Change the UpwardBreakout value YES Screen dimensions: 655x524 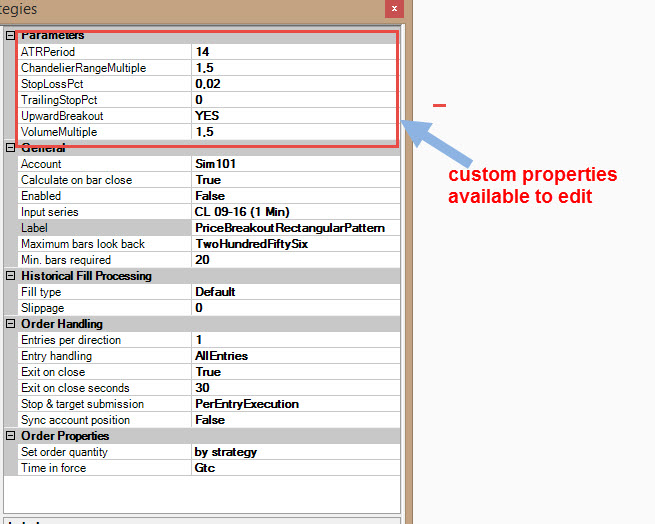pos(295,116)
